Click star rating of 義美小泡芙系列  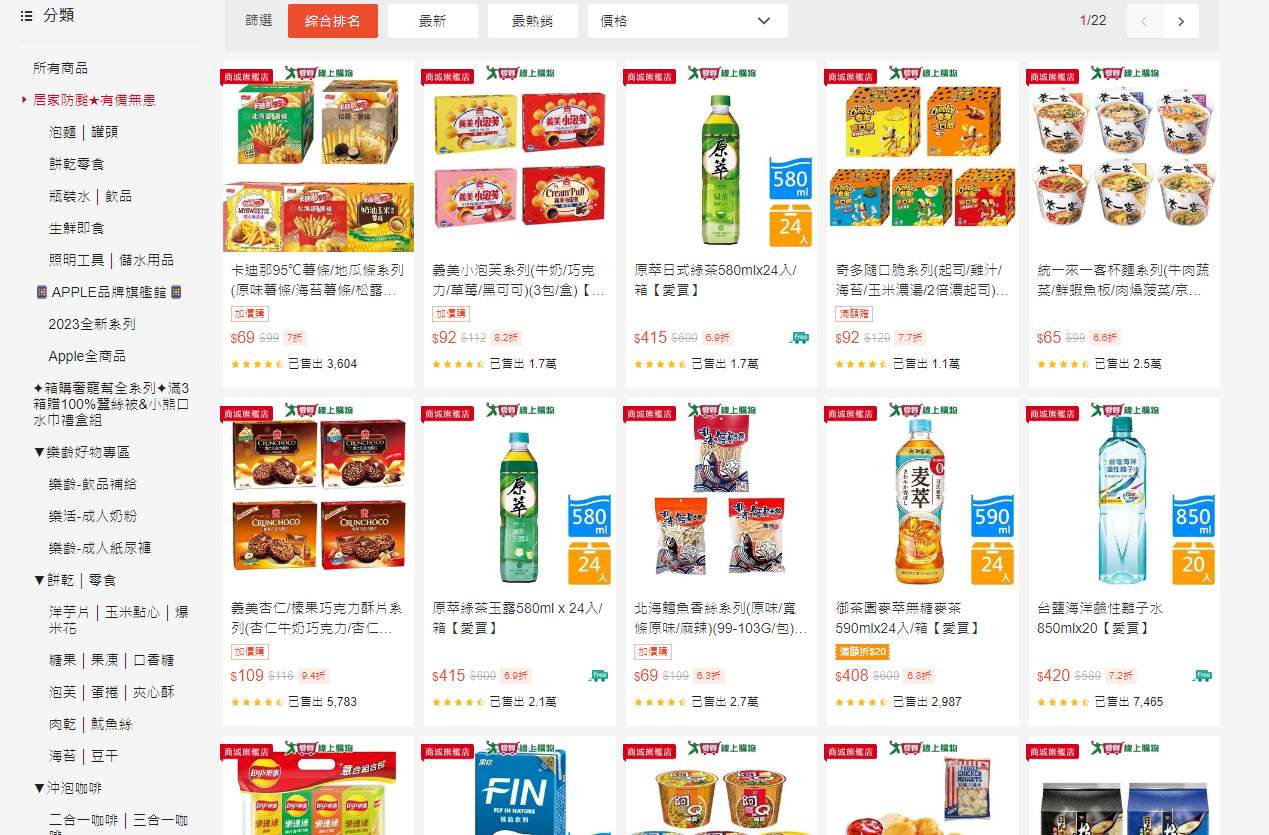click(x=458, y=364)
